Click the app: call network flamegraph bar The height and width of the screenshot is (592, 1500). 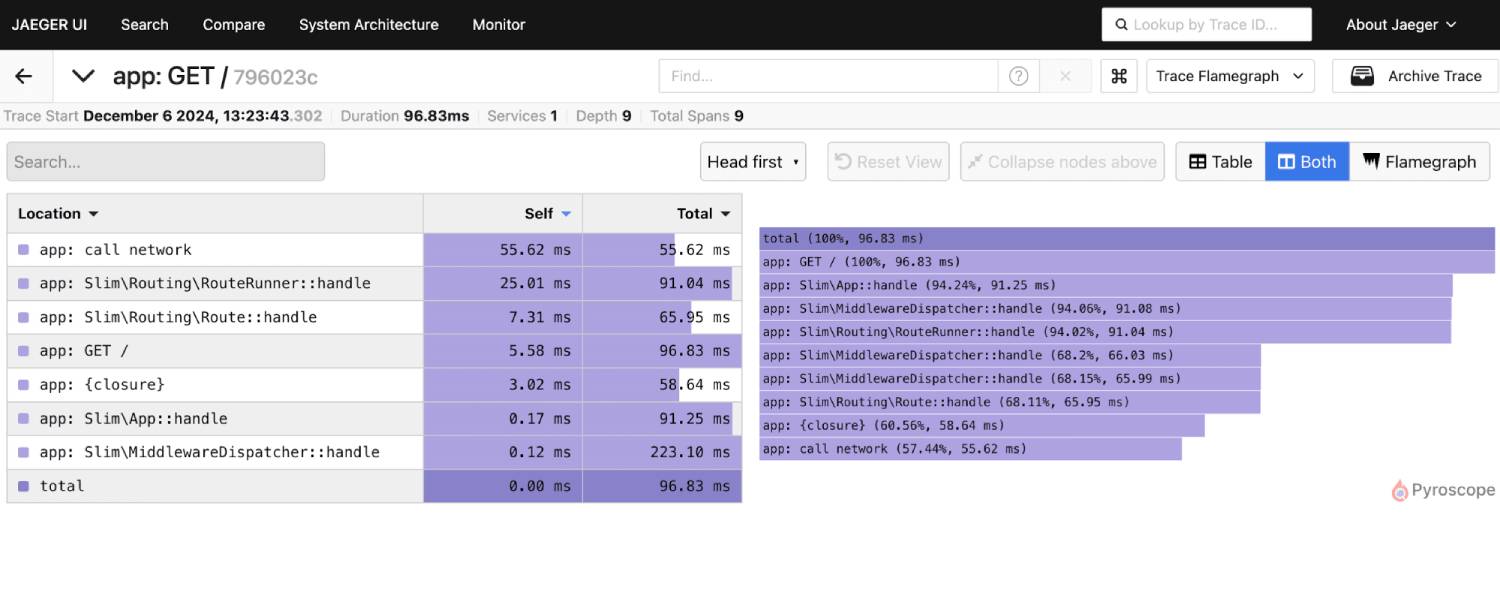pyautogui.click(x=970, y=448)
